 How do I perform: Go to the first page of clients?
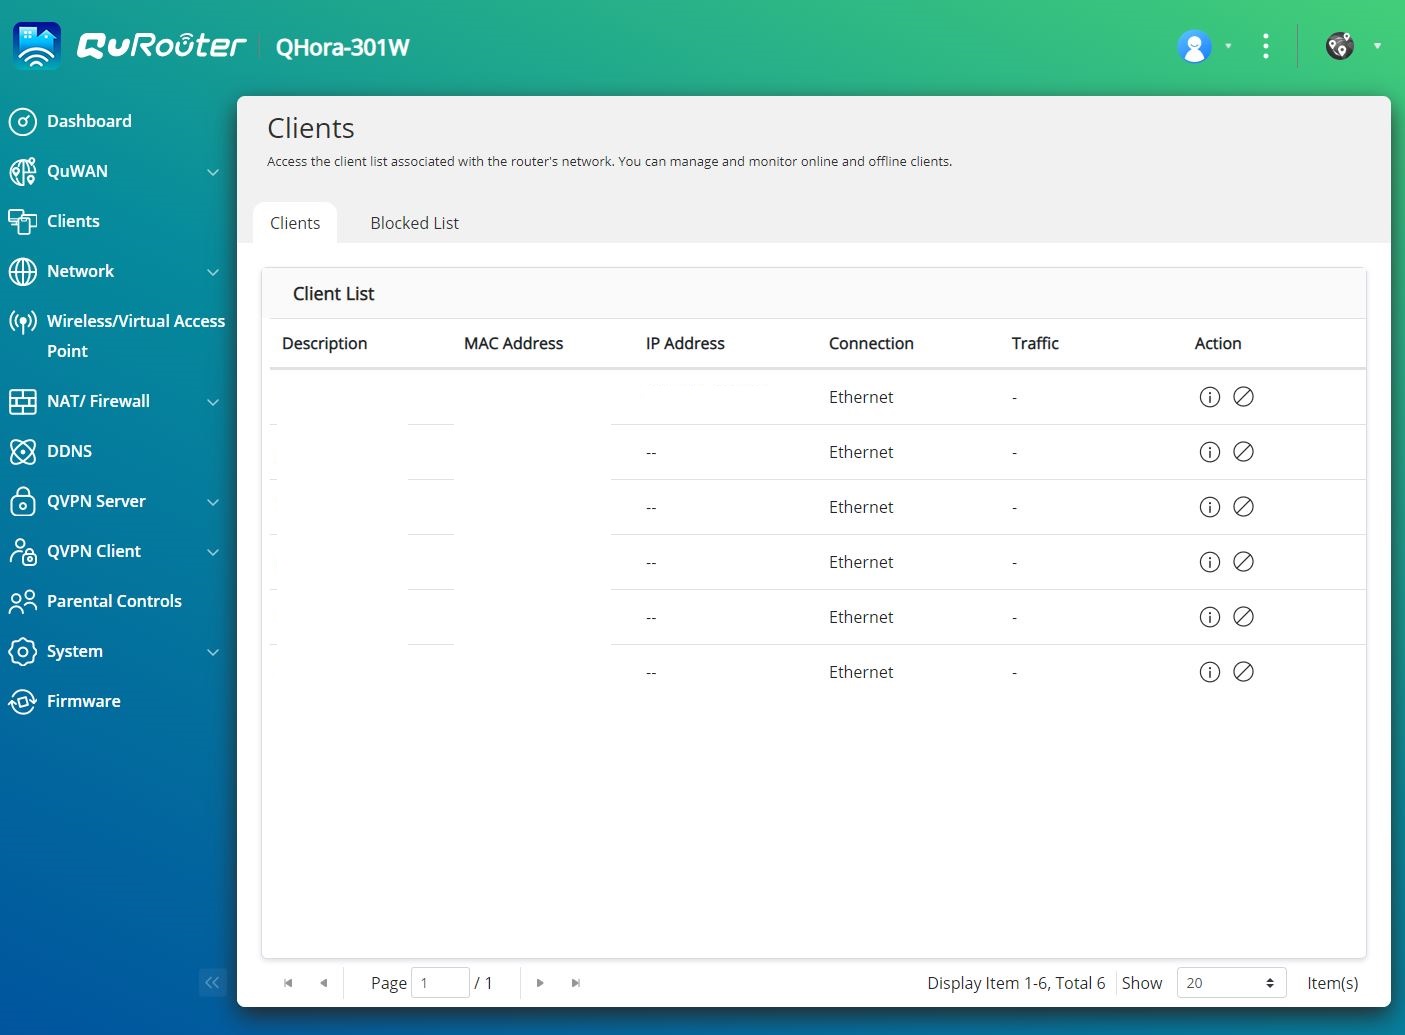point(288,983)
